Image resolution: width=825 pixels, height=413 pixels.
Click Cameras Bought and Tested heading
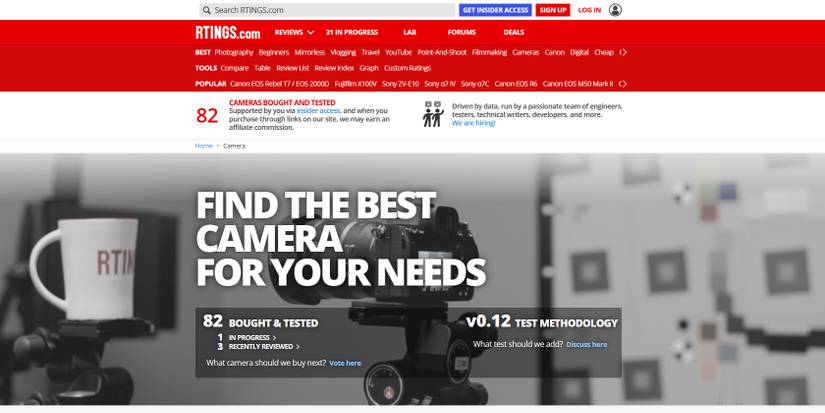tap(282, 103)
